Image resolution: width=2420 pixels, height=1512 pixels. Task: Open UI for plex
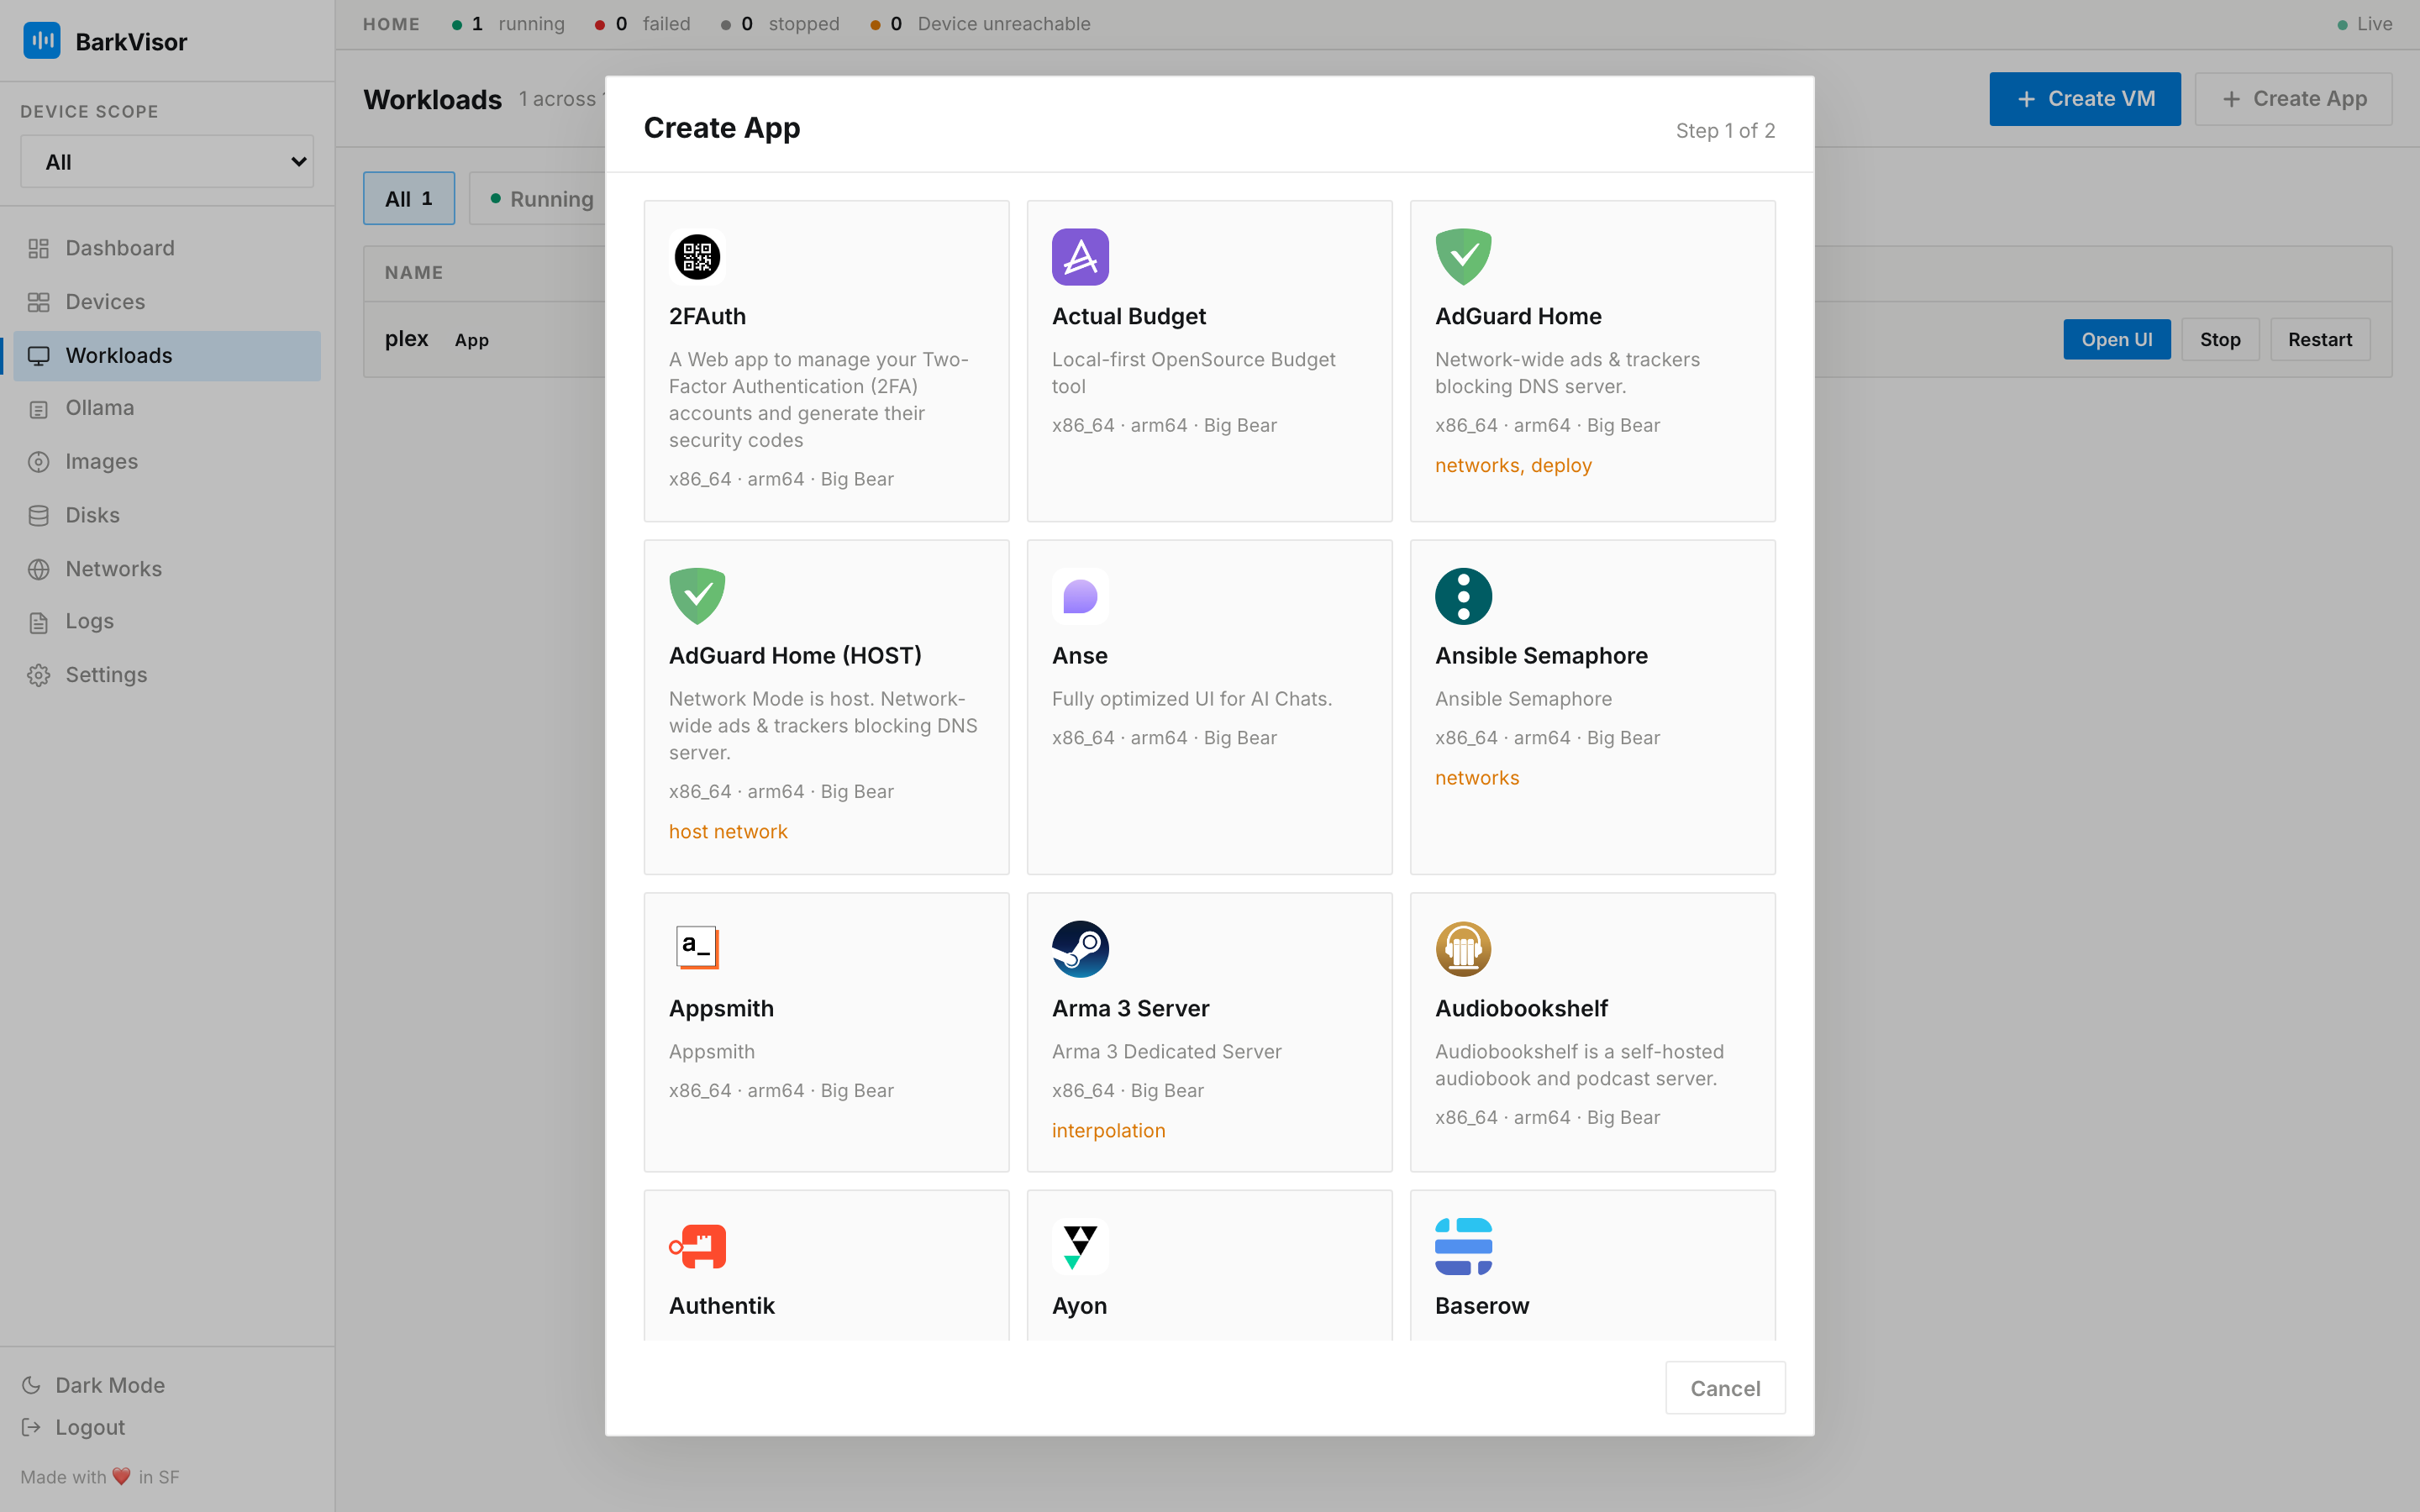2117,339
